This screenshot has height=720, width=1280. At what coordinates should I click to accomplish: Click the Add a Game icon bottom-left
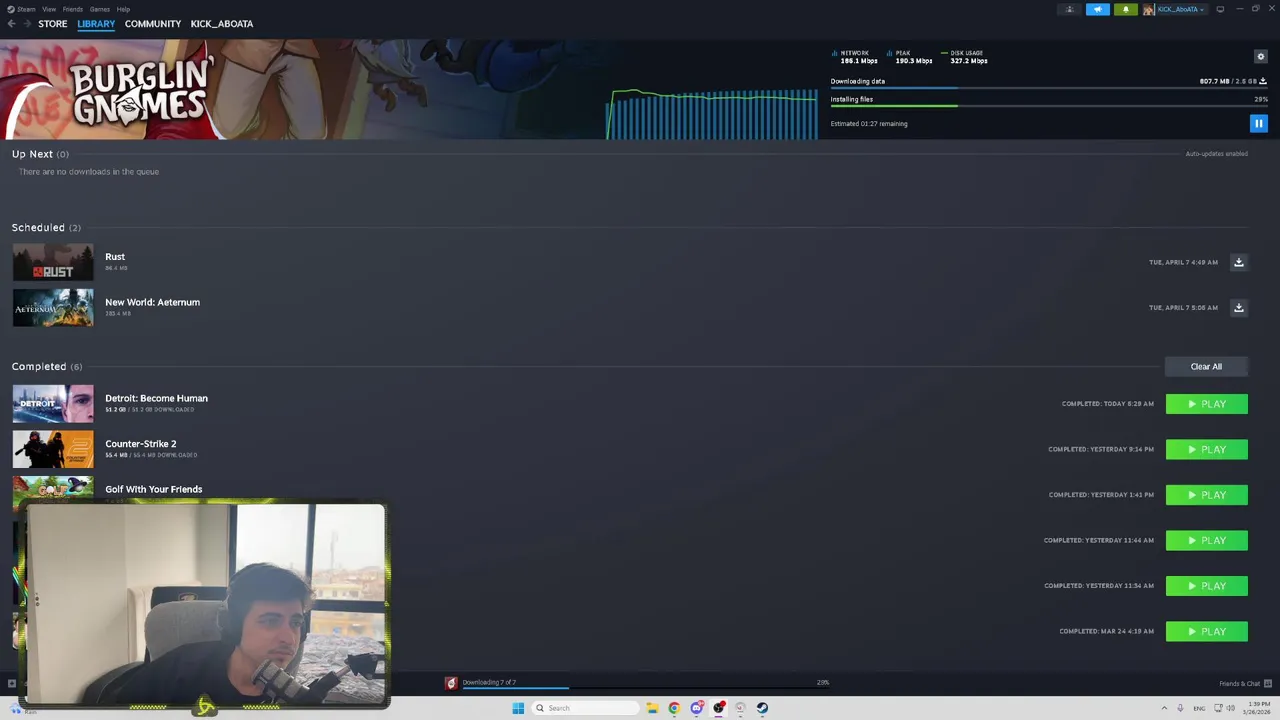click(11, 684)
